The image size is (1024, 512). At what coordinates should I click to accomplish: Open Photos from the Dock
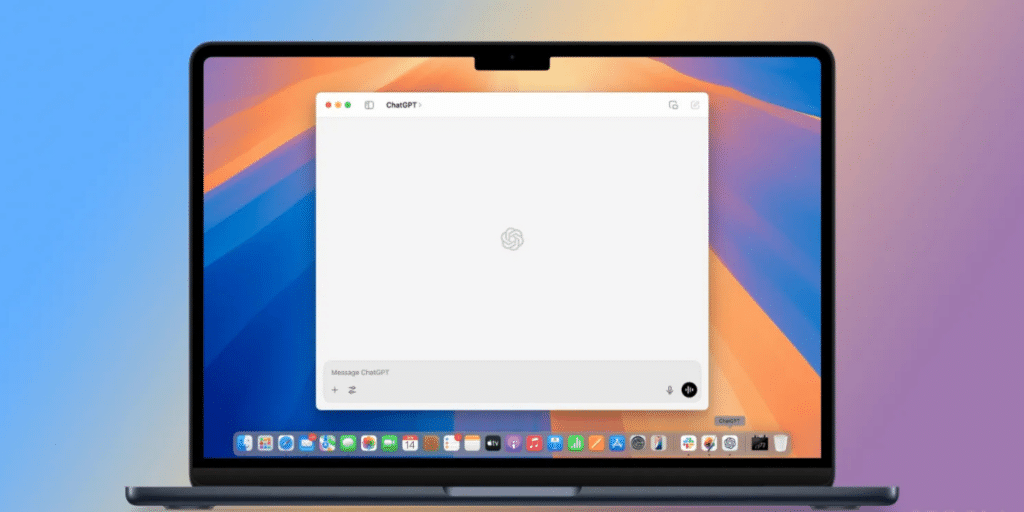369,443
